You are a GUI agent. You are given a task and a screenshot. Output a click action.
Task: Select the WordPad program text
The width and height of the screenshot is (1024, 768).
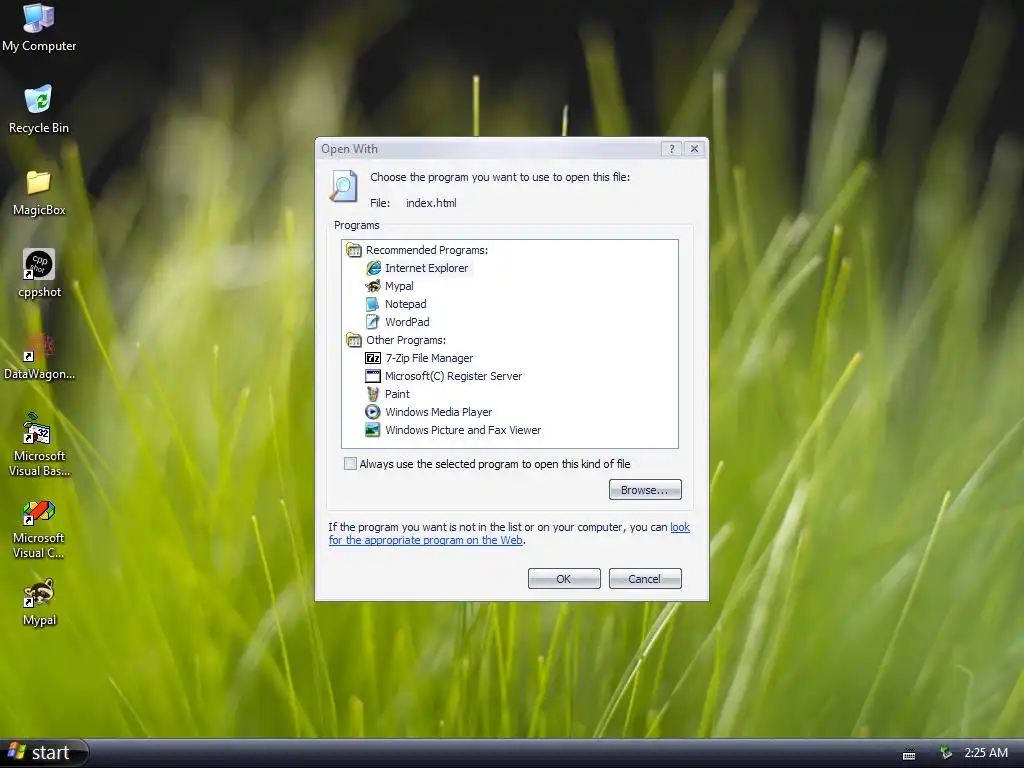[x=407, y=322]
